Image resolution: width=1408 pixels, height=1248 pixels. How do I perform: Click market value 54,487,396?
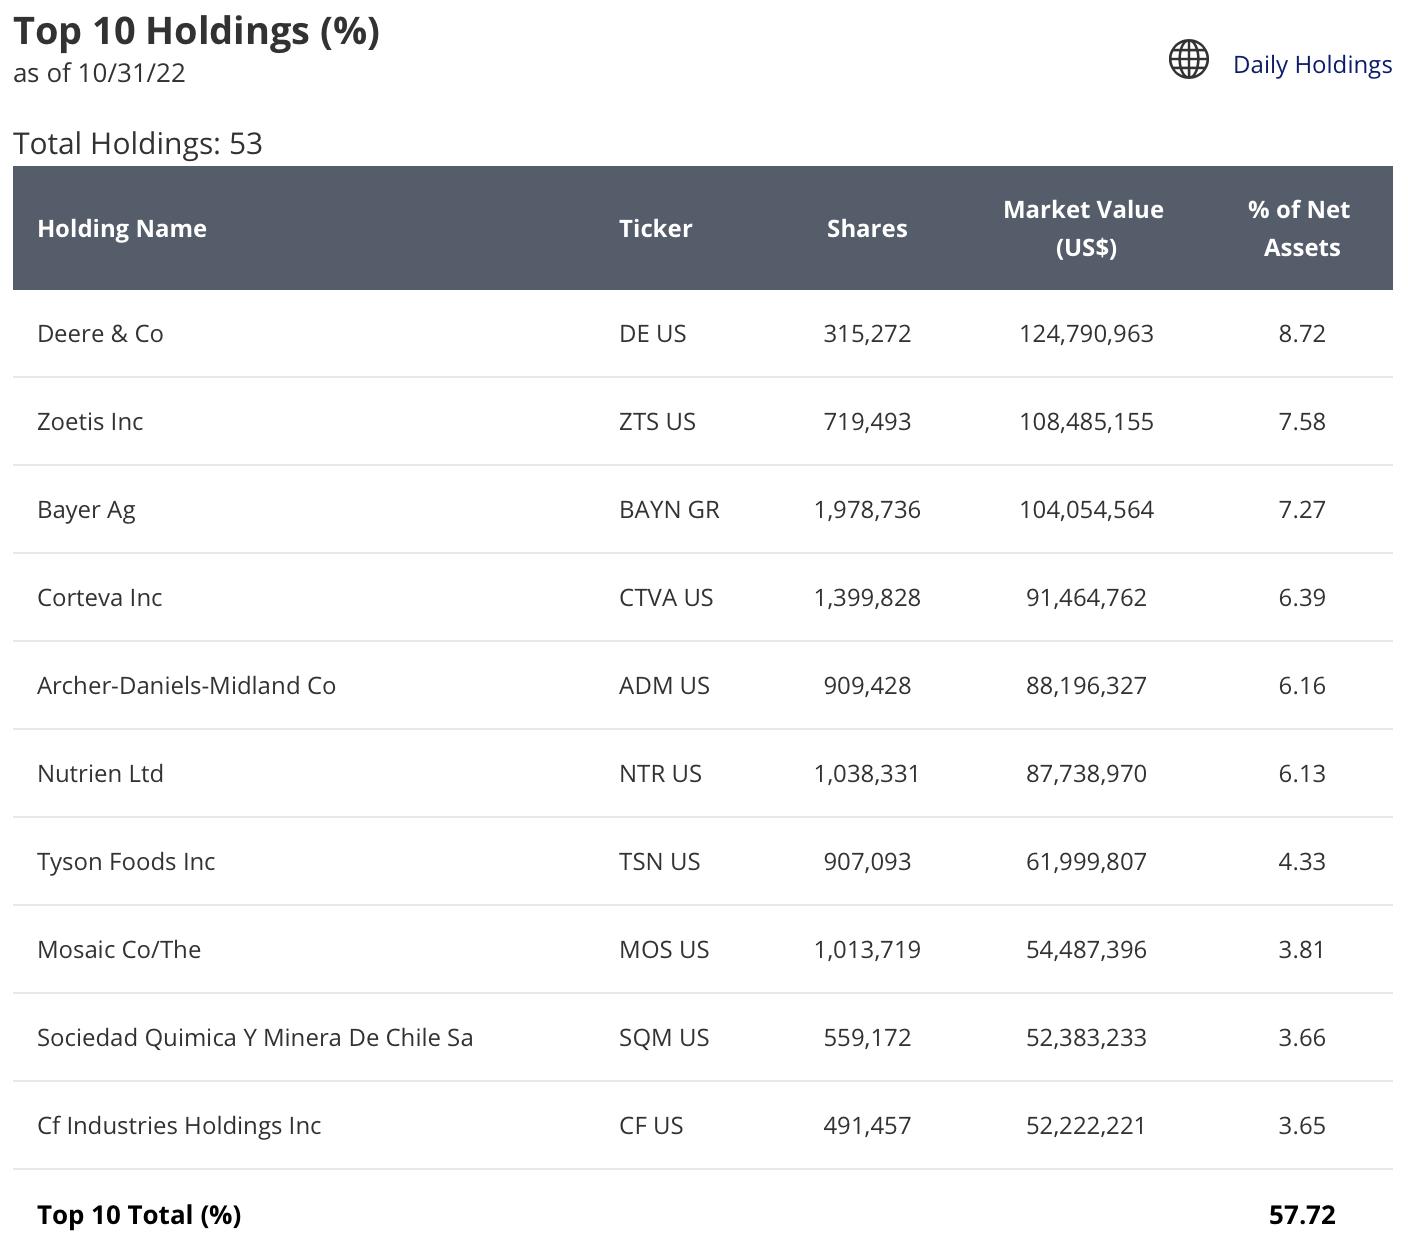(x=1086, y=949)
